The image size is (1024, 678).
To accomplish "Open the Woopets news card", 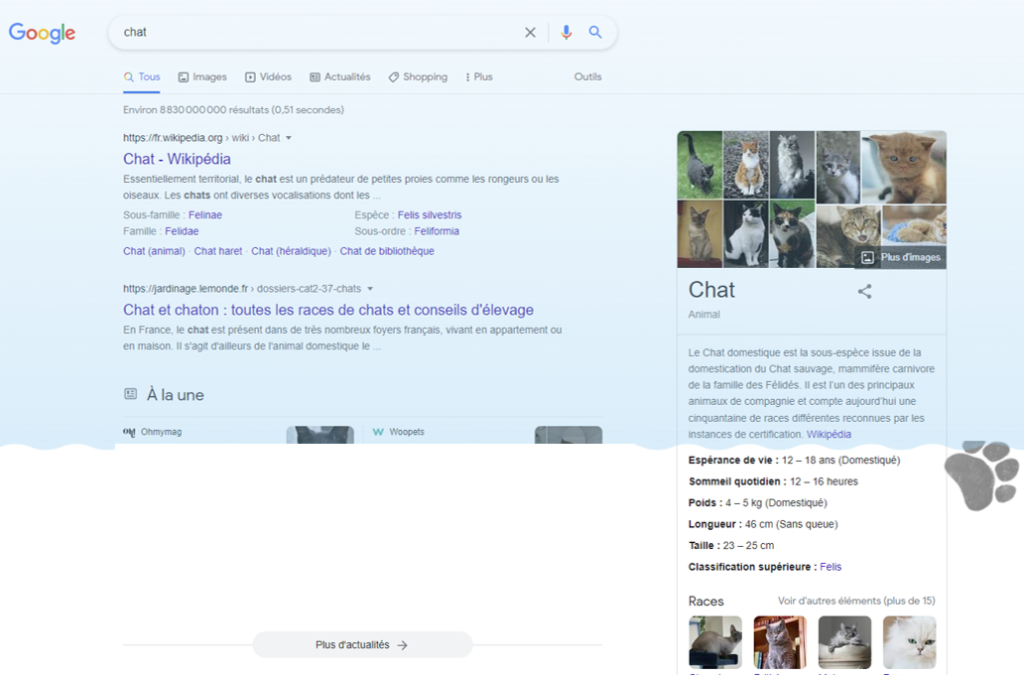I will [487, 434].
